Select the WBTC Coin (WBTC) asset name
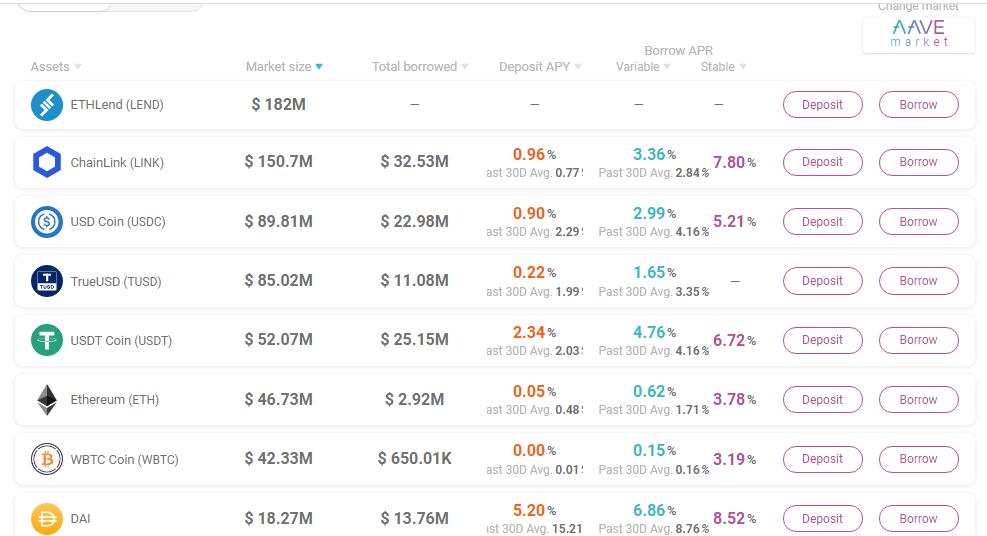Viewport: 987px width, 536px height. 125,459
